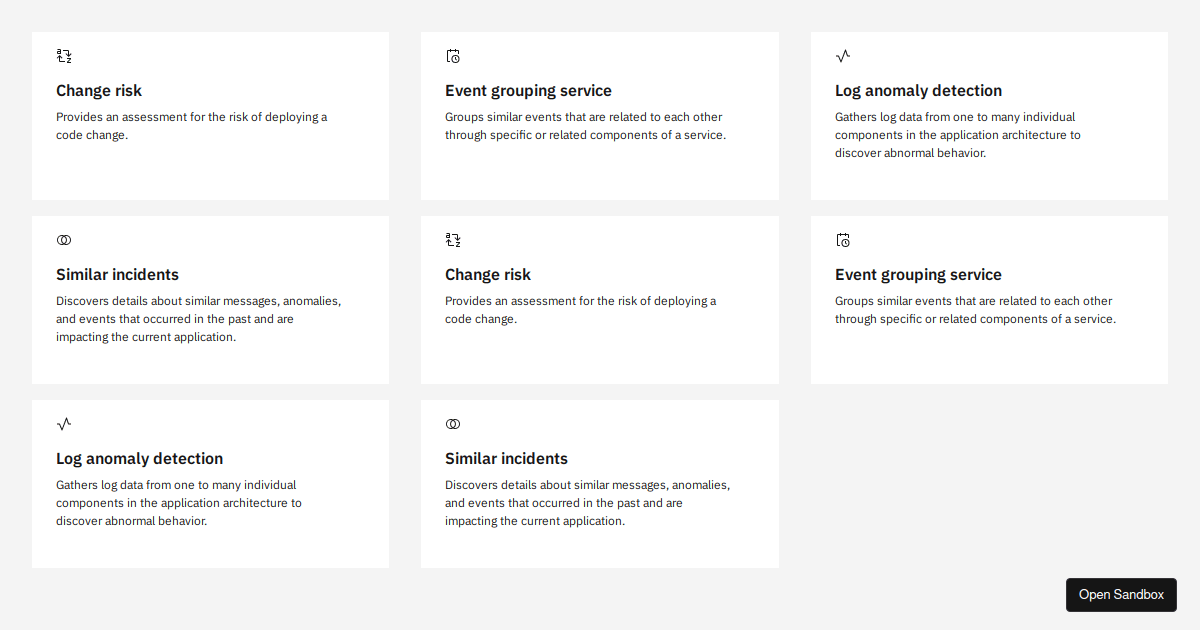
Task: Select the bottom Log anomaly detection waveform icon
Action: pyautogui.click(x=63, y=424)
